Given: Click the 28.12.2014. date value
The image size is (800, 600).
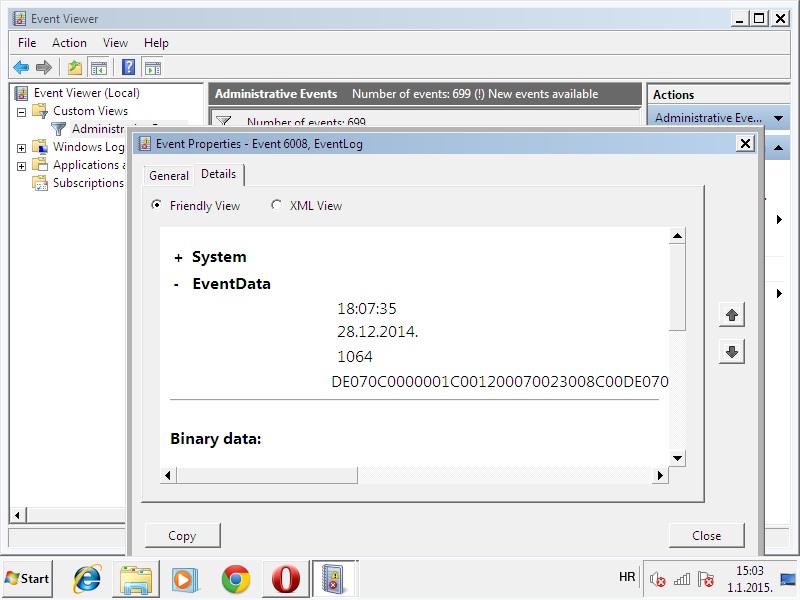Looking at the screenshot, I should (378, 332).
